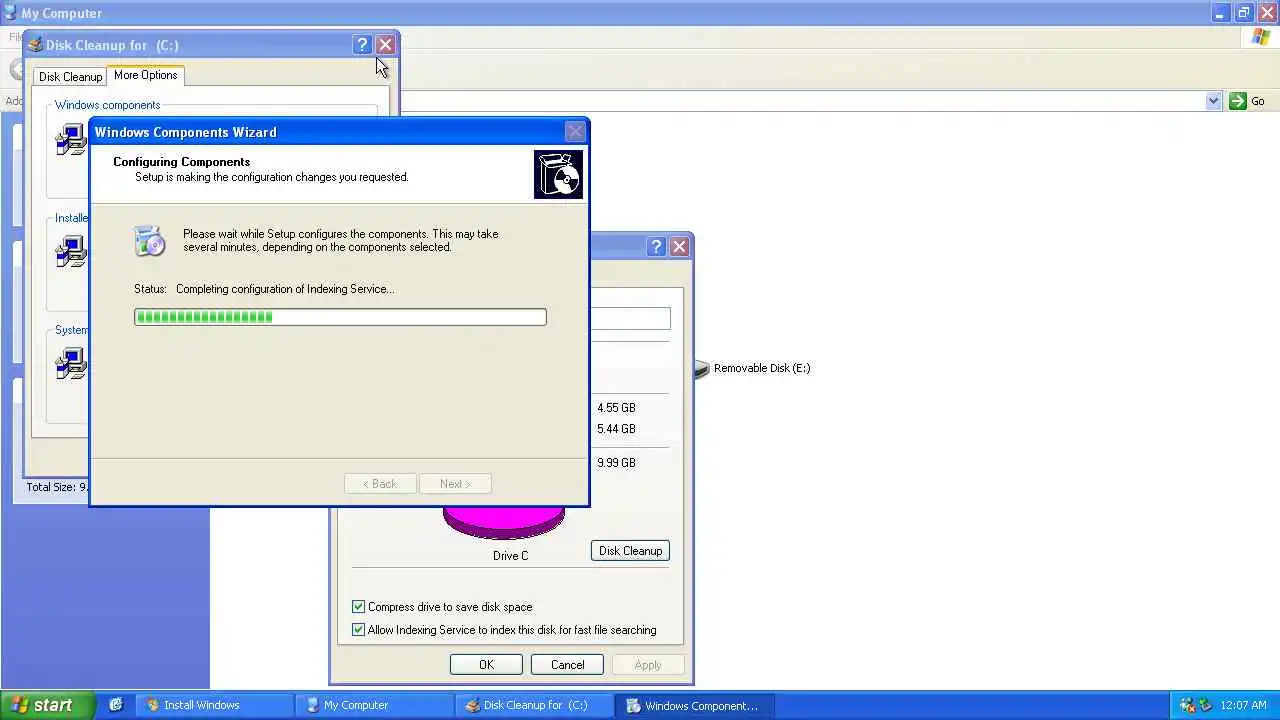Click the '4.55 GB' value in Properties
Screen dimensions: 1280x720
(616, 408)
